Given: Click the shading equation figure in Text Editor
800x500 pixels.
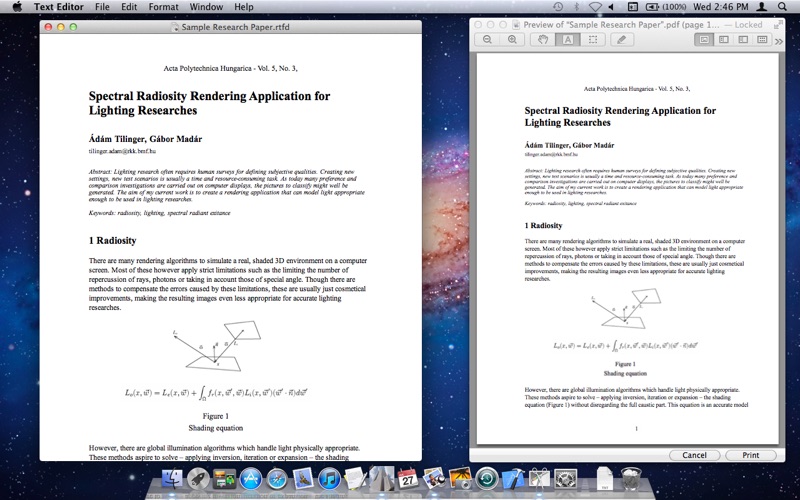Looking at the screenshot, I should click(x=216, y=392).
